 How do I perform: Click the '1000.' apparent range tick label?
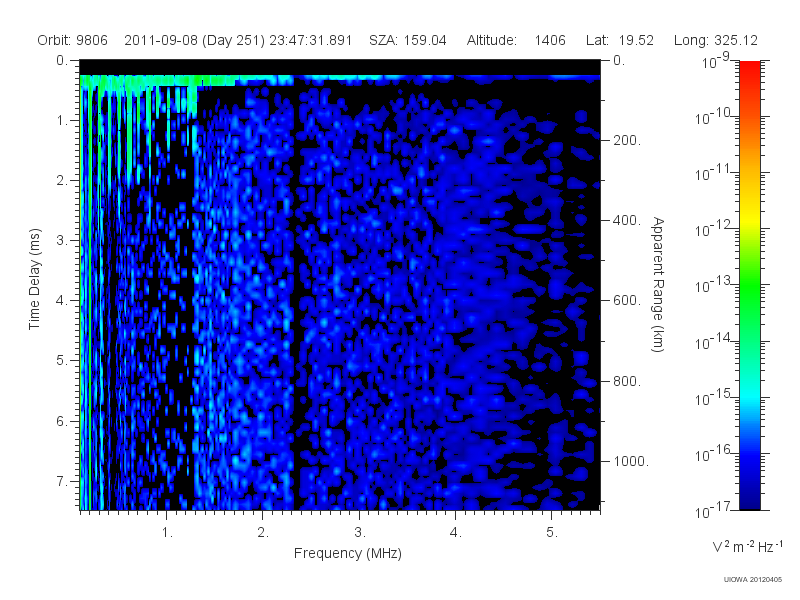coord(631,461)
